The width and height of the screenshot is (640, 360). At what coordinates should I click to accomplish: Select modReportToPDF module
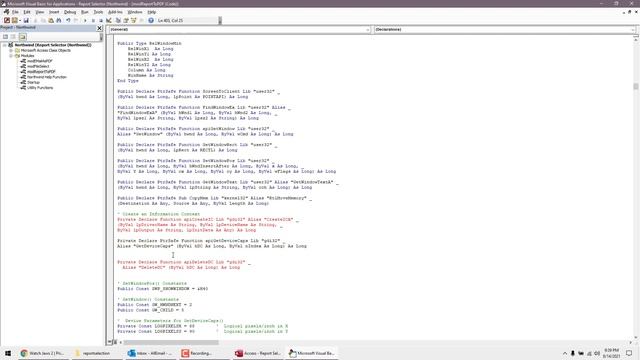(x=41, y=71)
